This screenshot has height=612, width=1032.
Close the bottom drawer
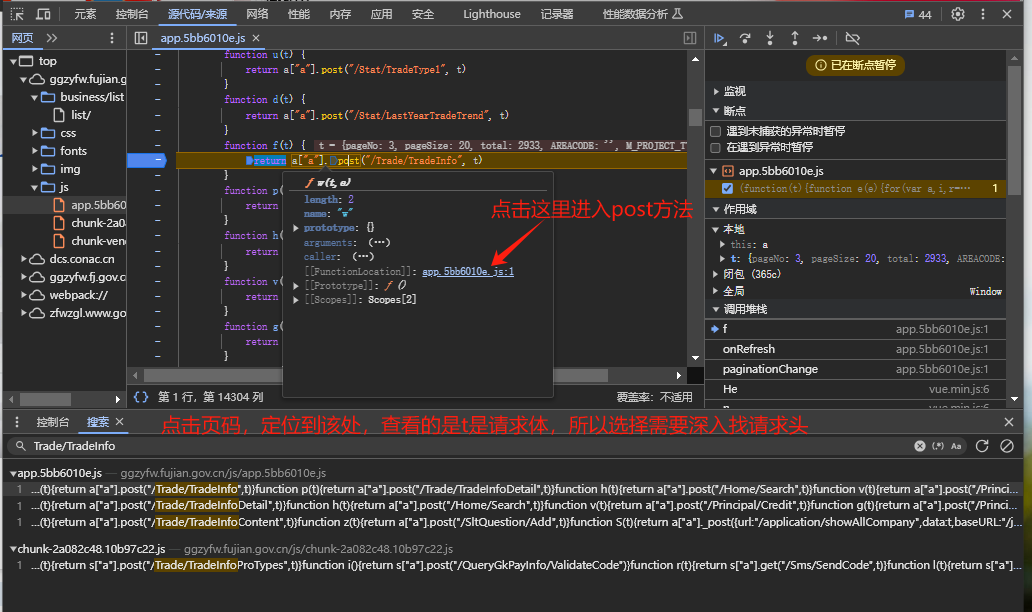pos(1009,422)
